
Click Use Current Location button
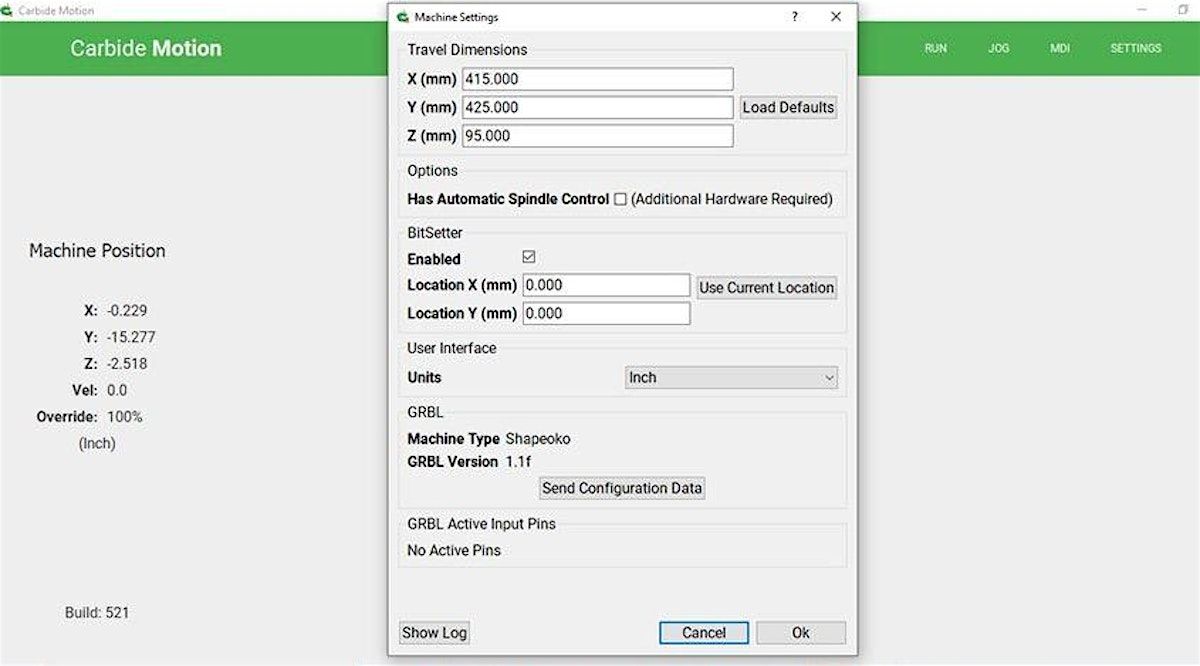point(766,287)
